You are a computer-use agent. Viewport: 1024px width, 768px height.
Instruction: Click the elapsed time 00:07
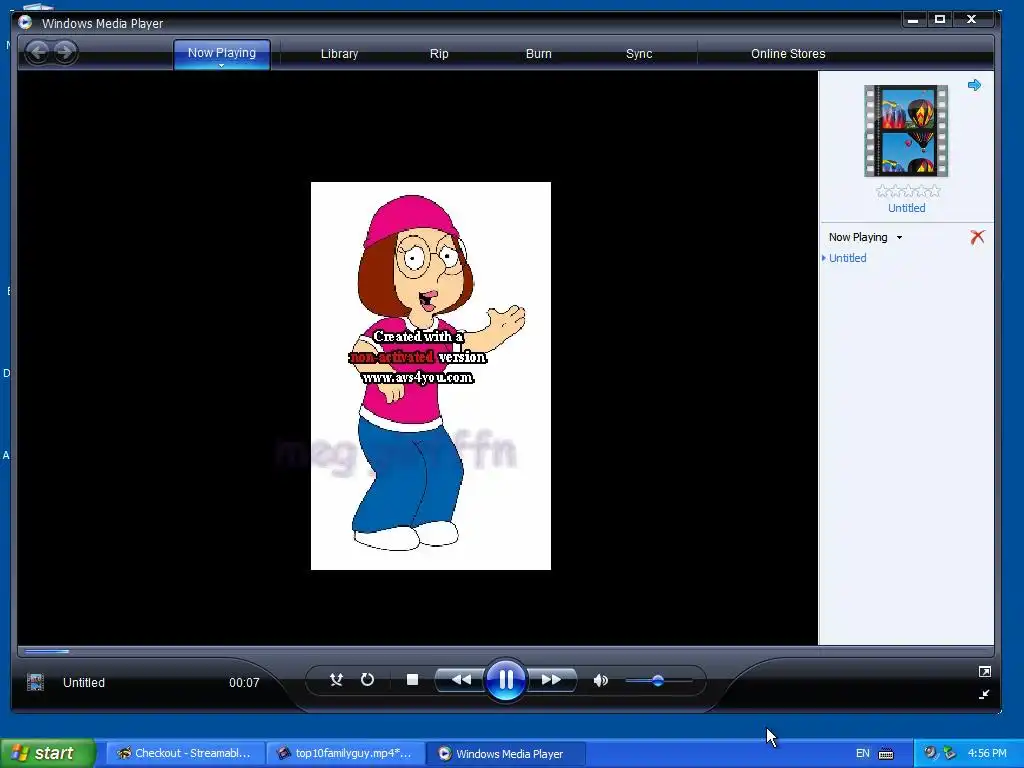coord(244,682)
